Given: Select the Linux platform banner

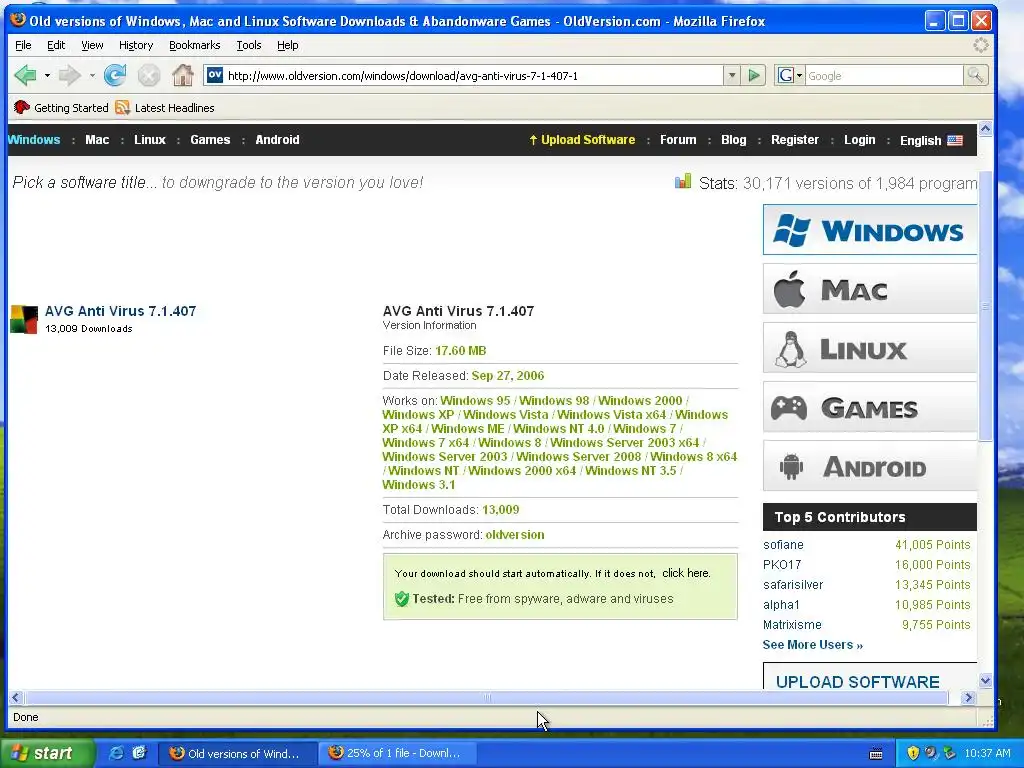Looking at the screenshot, I should pos(870,348).
